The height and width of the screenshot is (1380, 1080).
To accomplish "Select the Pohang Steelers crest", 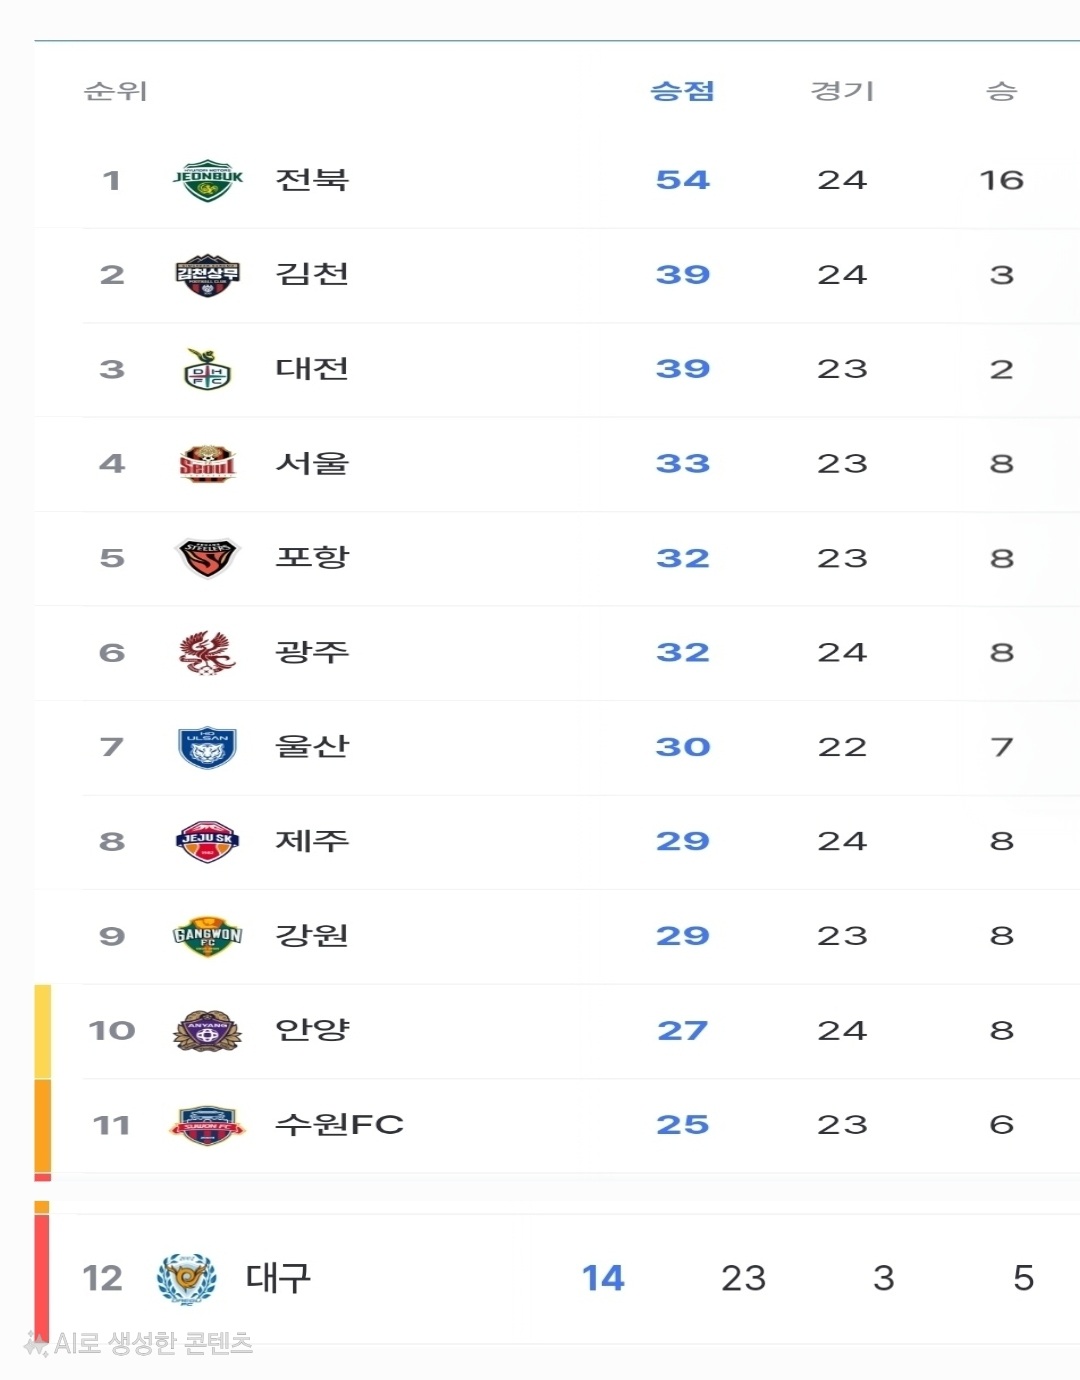I will [208, 558].
